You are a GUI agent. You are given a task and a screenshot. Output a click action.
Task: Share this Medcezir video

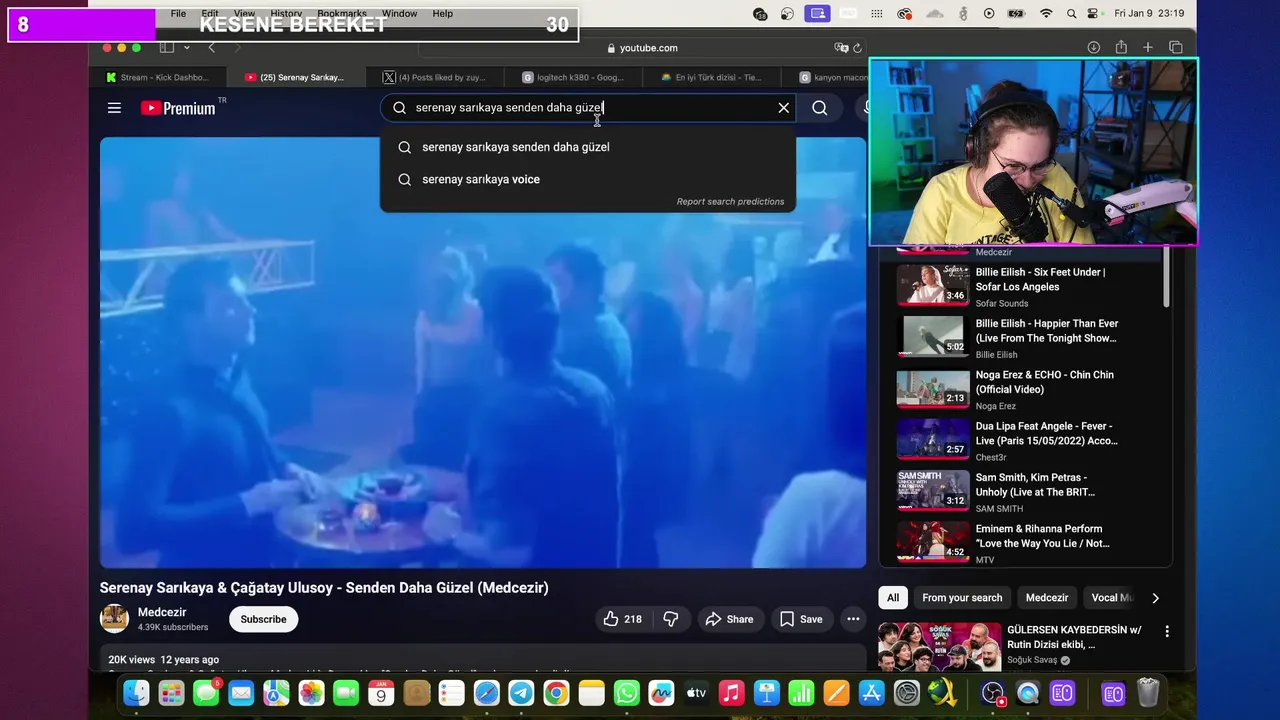click(730, 619)
